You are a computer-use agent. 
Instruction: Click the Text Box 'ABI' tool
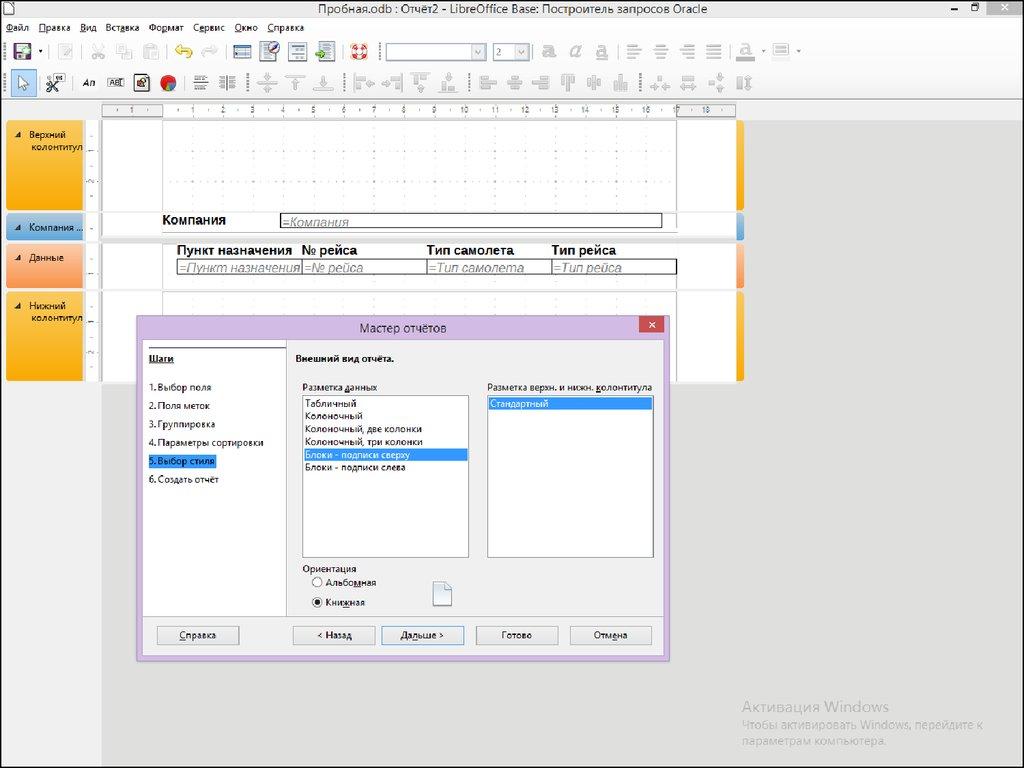[x=116, y=83]
